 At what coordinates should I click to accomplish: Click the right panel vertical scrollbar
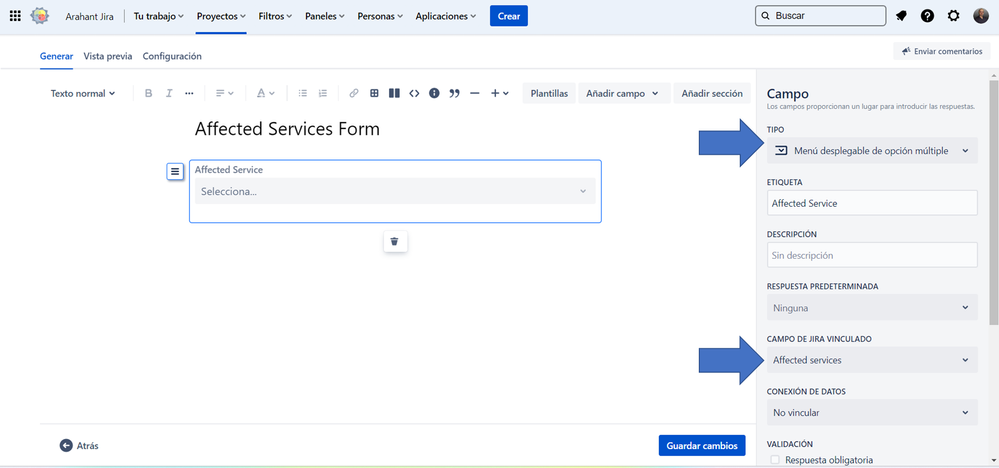(994, 204)
